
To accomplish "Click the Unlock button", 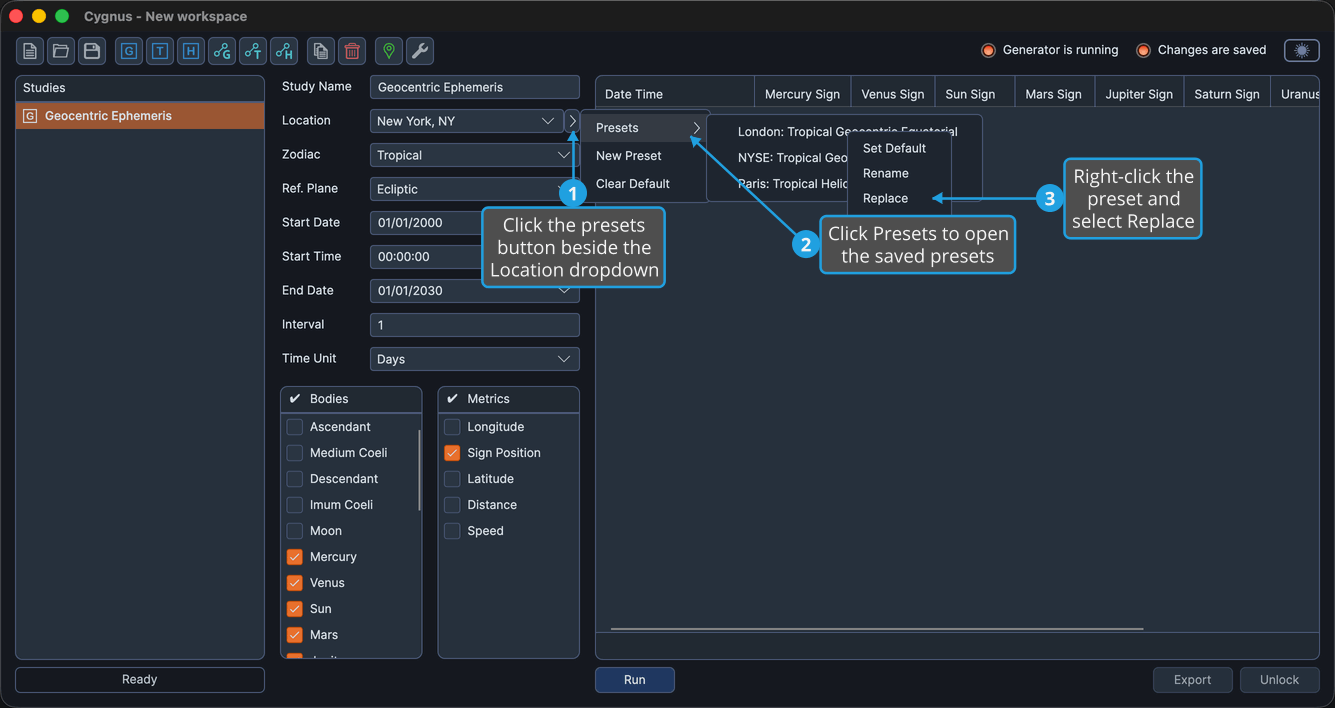I will (1279, 680).
